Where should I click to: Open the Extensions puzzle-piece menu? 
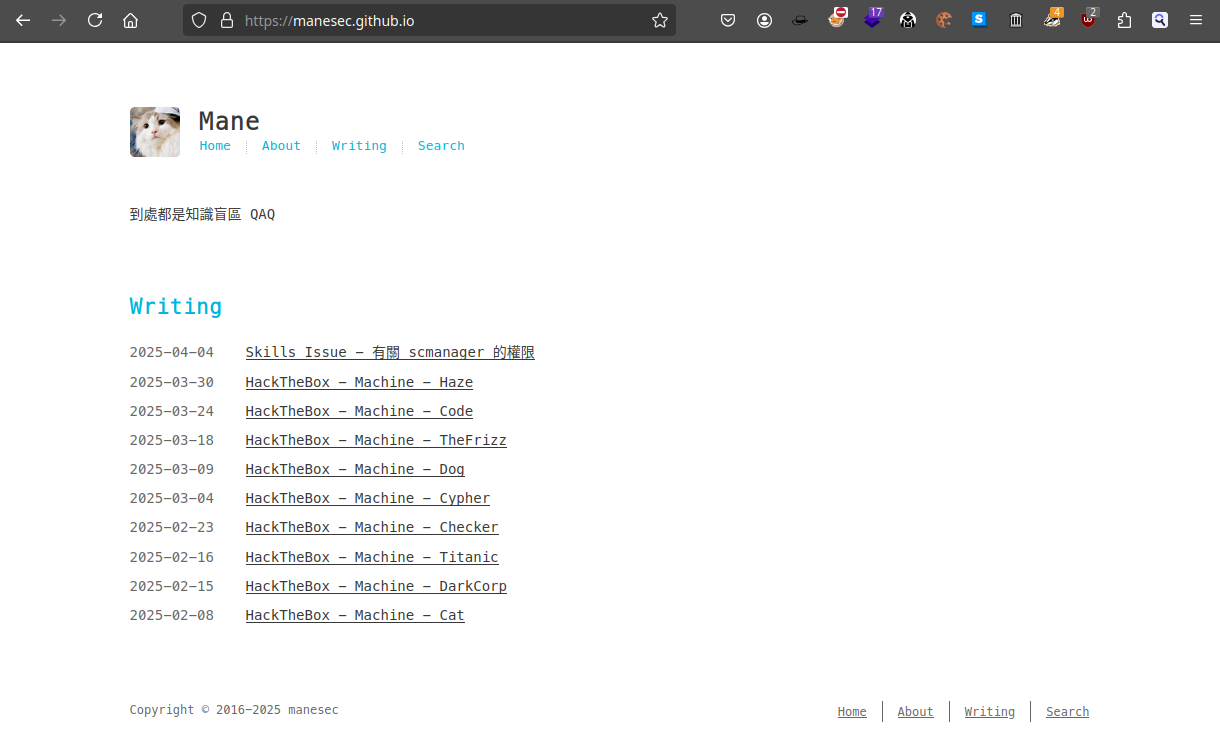[x=1124, y=20]
